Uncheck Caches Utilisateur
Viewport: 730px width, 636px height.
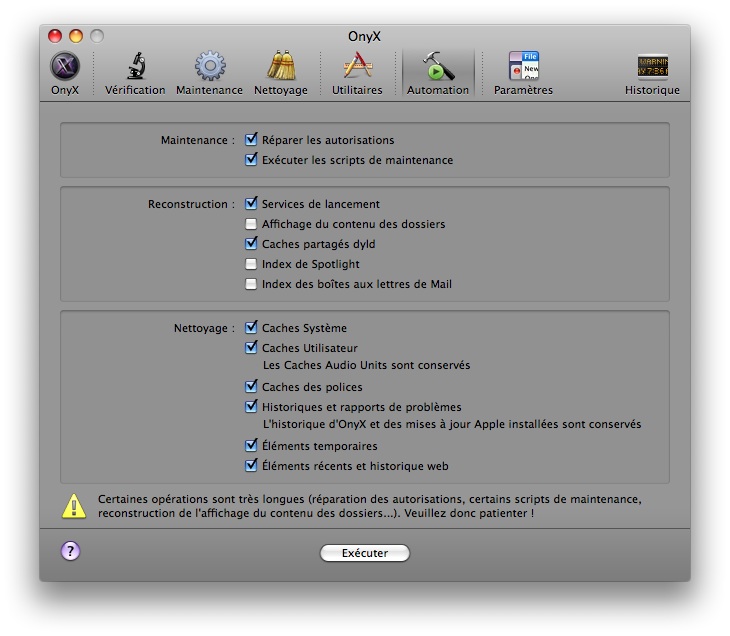[x=251, y=348]
